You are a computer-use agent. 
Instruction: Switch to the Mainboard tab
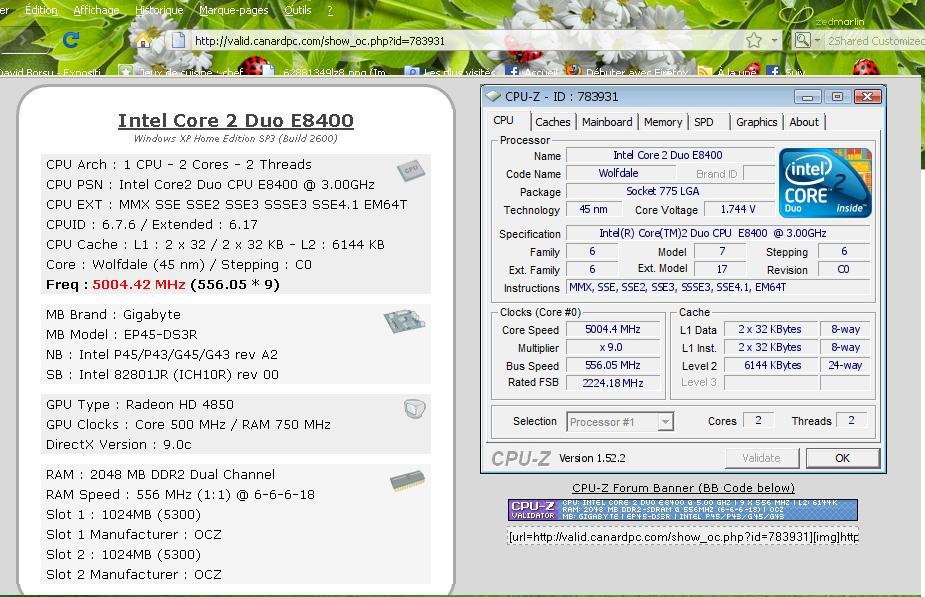coord(607,122)
